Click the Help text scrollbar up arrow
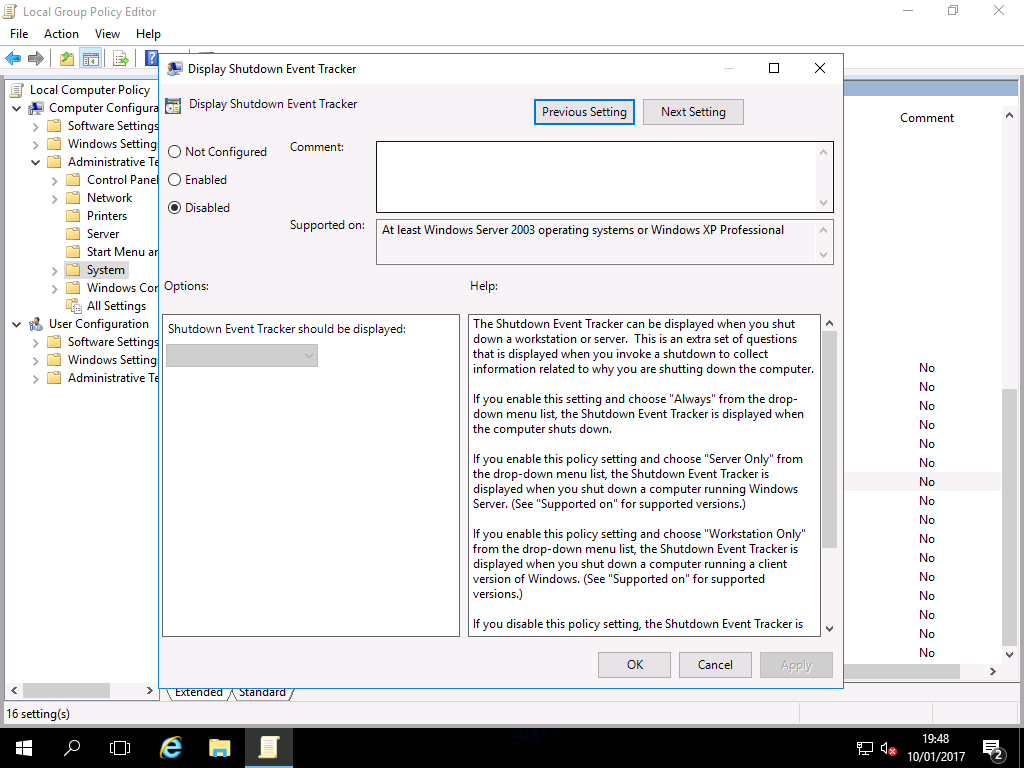The width and height of the screenshot is (1024, 768). click(x=829, y=323)
